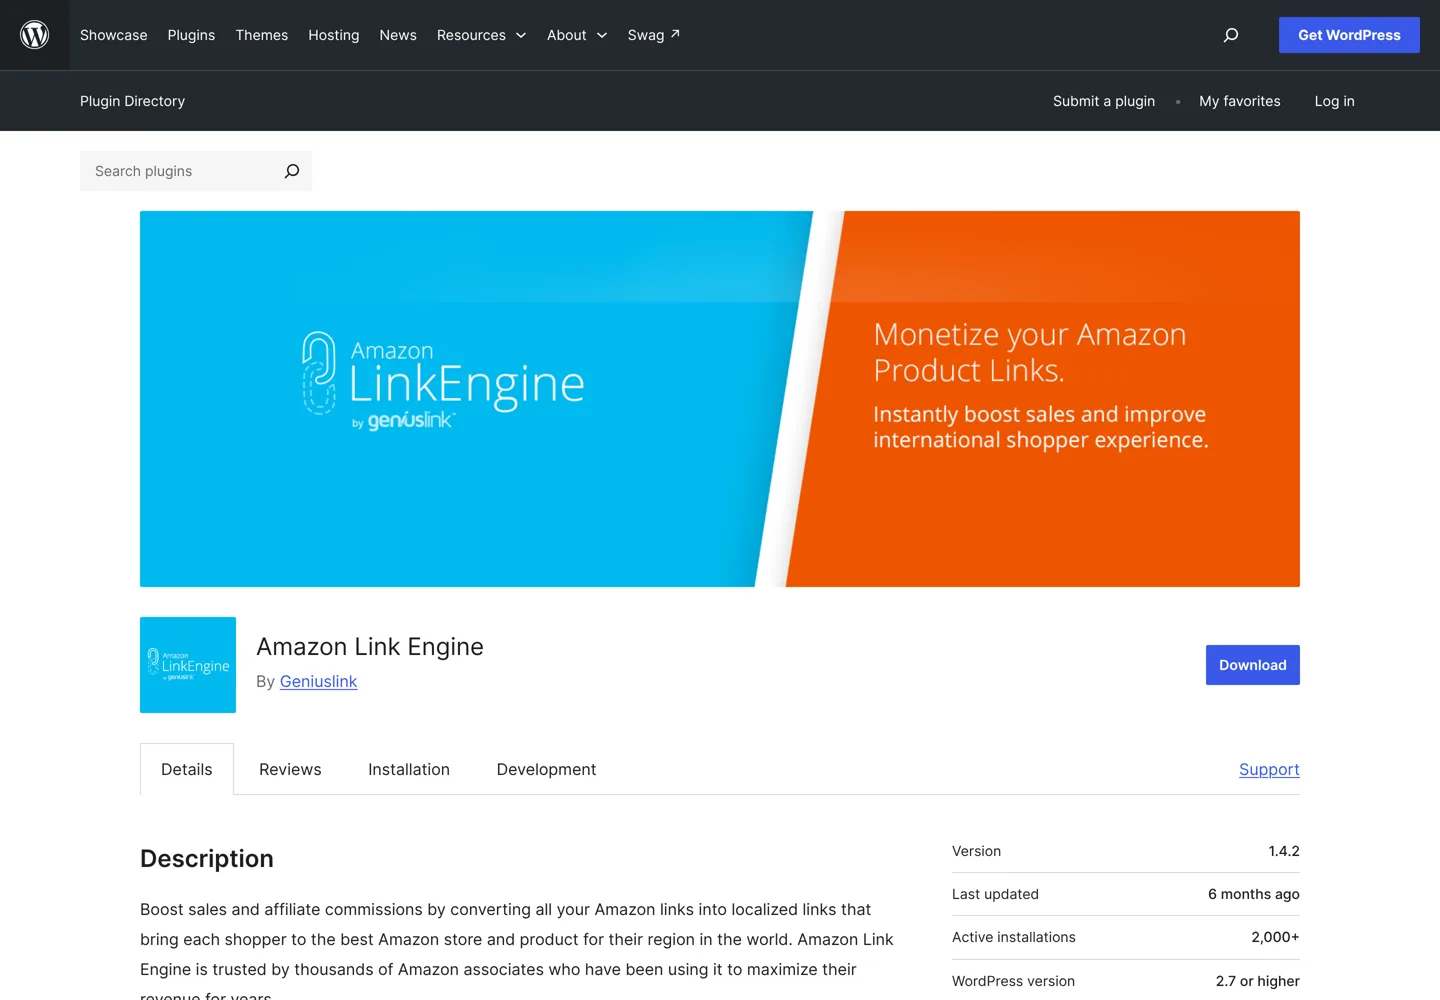Click Submit a plugin link
Screen dimensions: 1440x1000
coord(1104,101)
